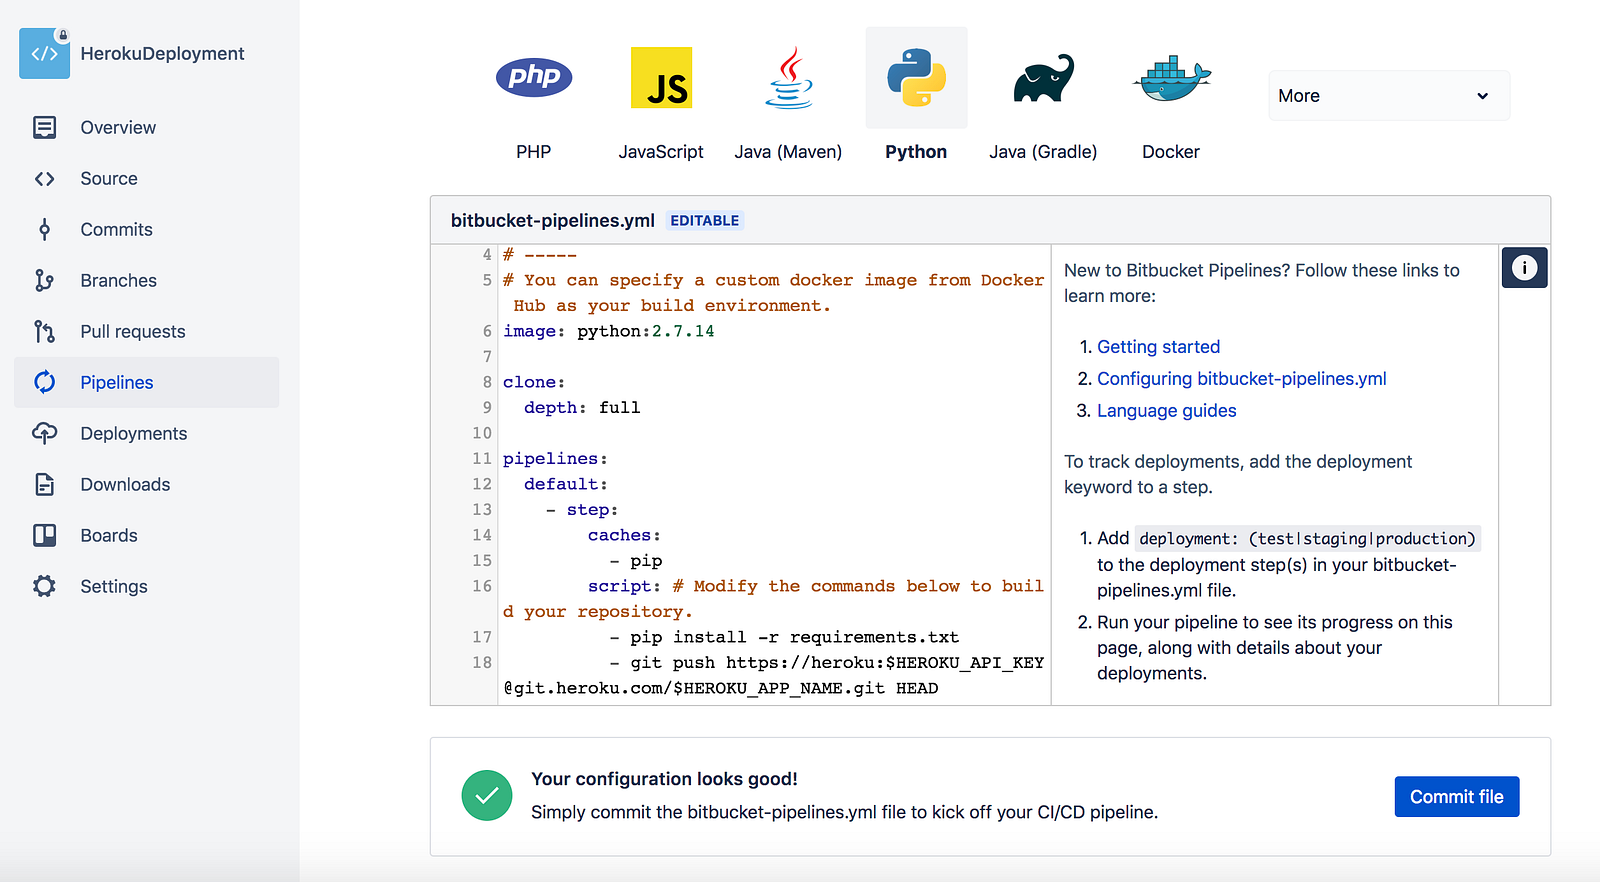Click line number 6 in the gutter

(x=487, y=331)
